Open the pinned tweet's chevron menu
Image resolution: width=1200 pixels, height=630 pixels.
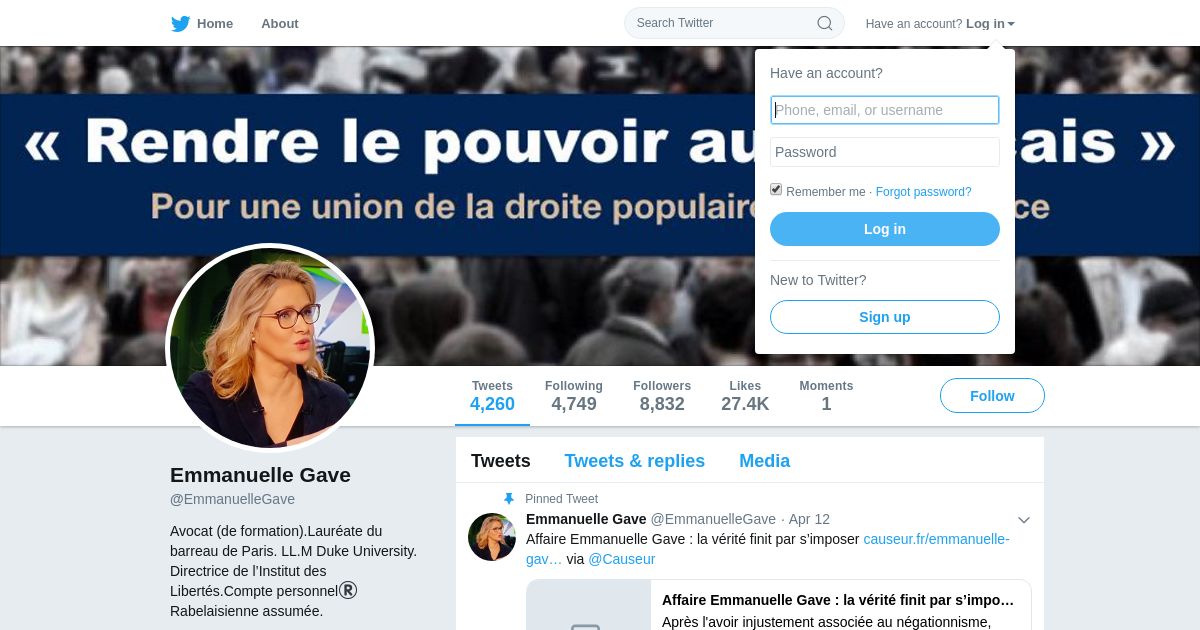(1024, 520)
